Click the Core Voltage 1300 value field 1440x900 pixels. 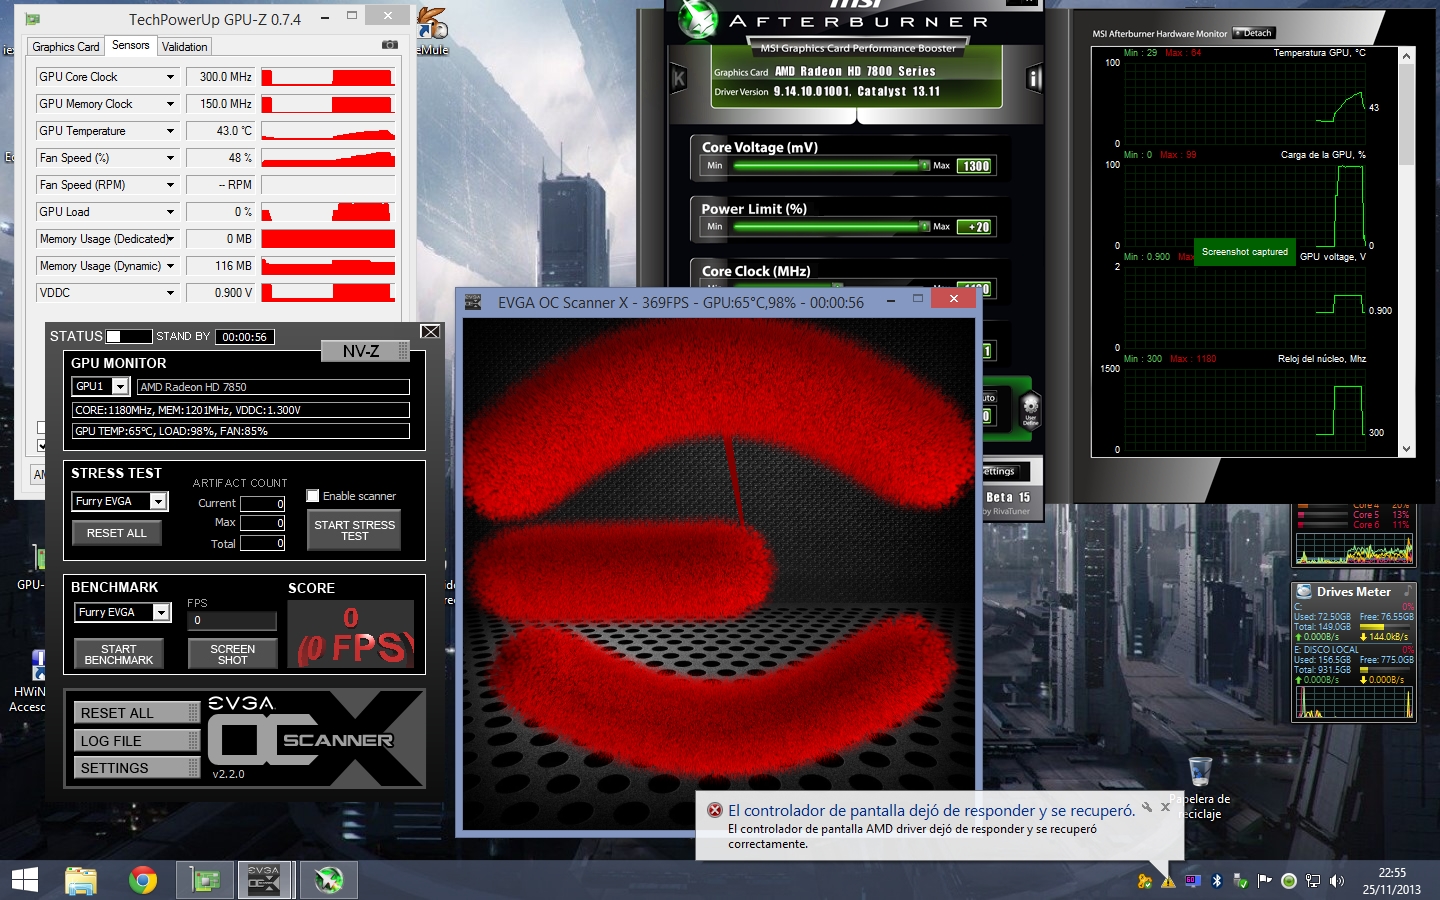coord(974,166)
